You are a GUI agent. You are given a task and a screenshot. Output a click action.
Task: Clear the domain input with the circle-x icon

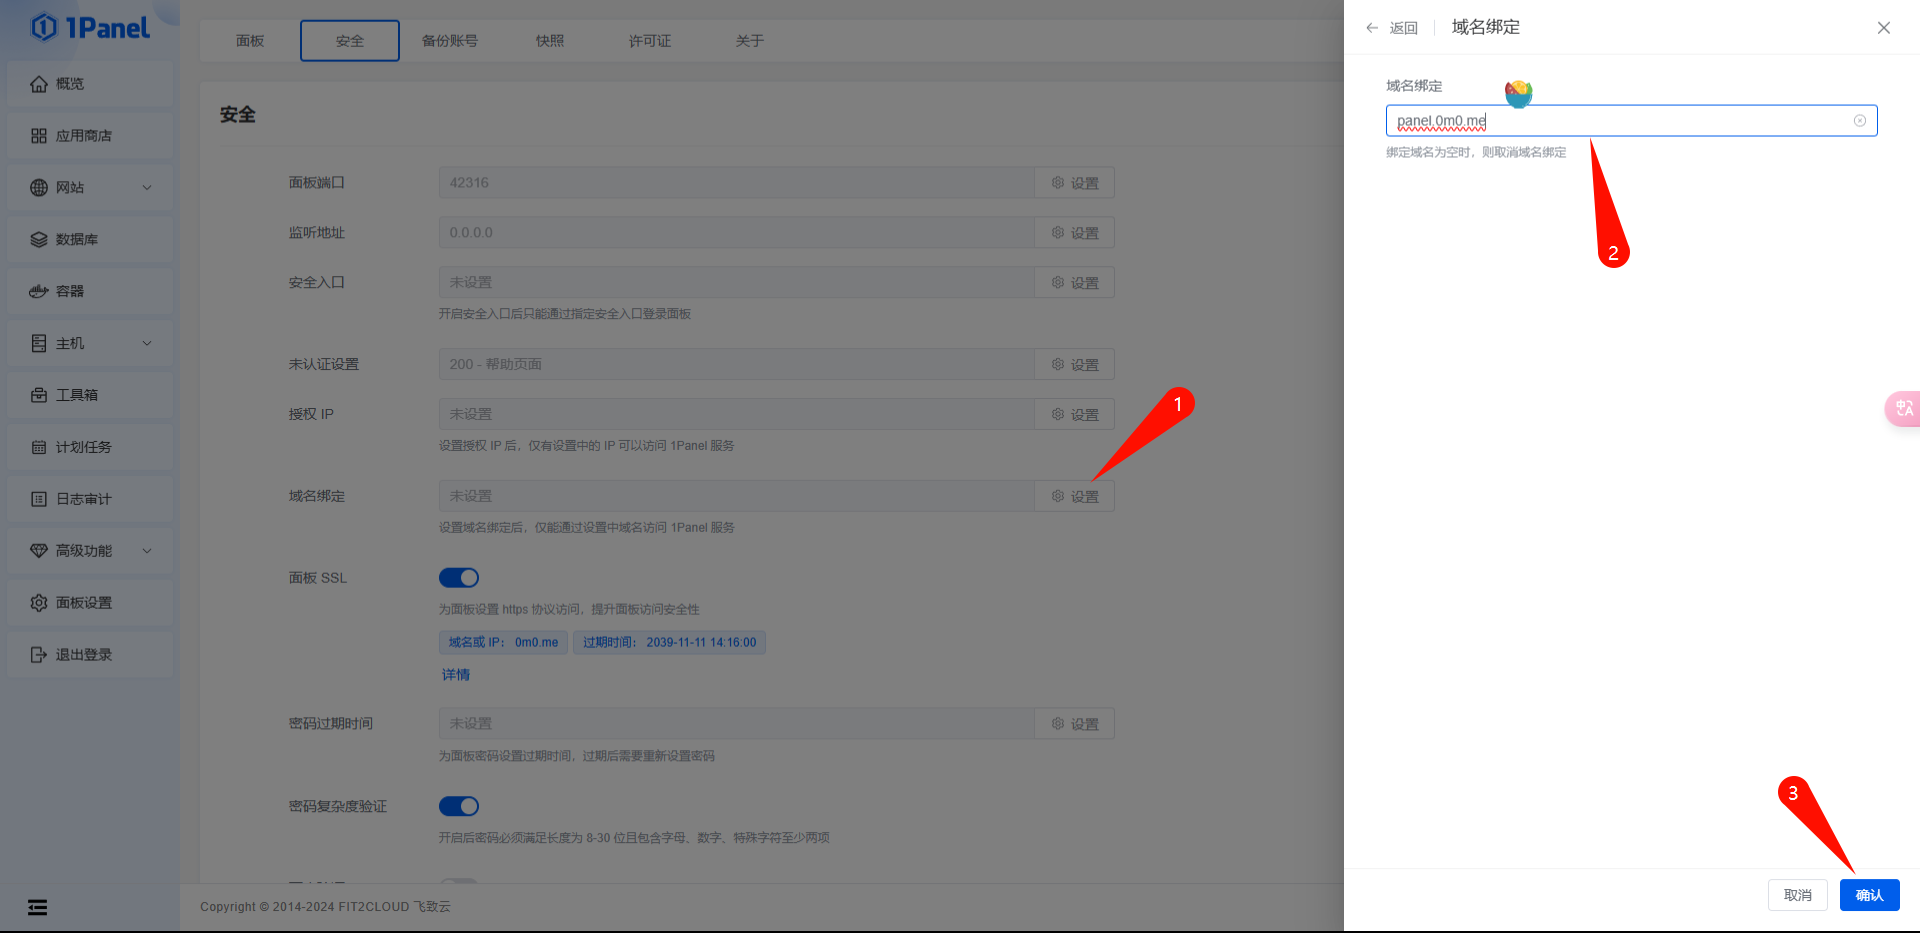(1860, 121)
